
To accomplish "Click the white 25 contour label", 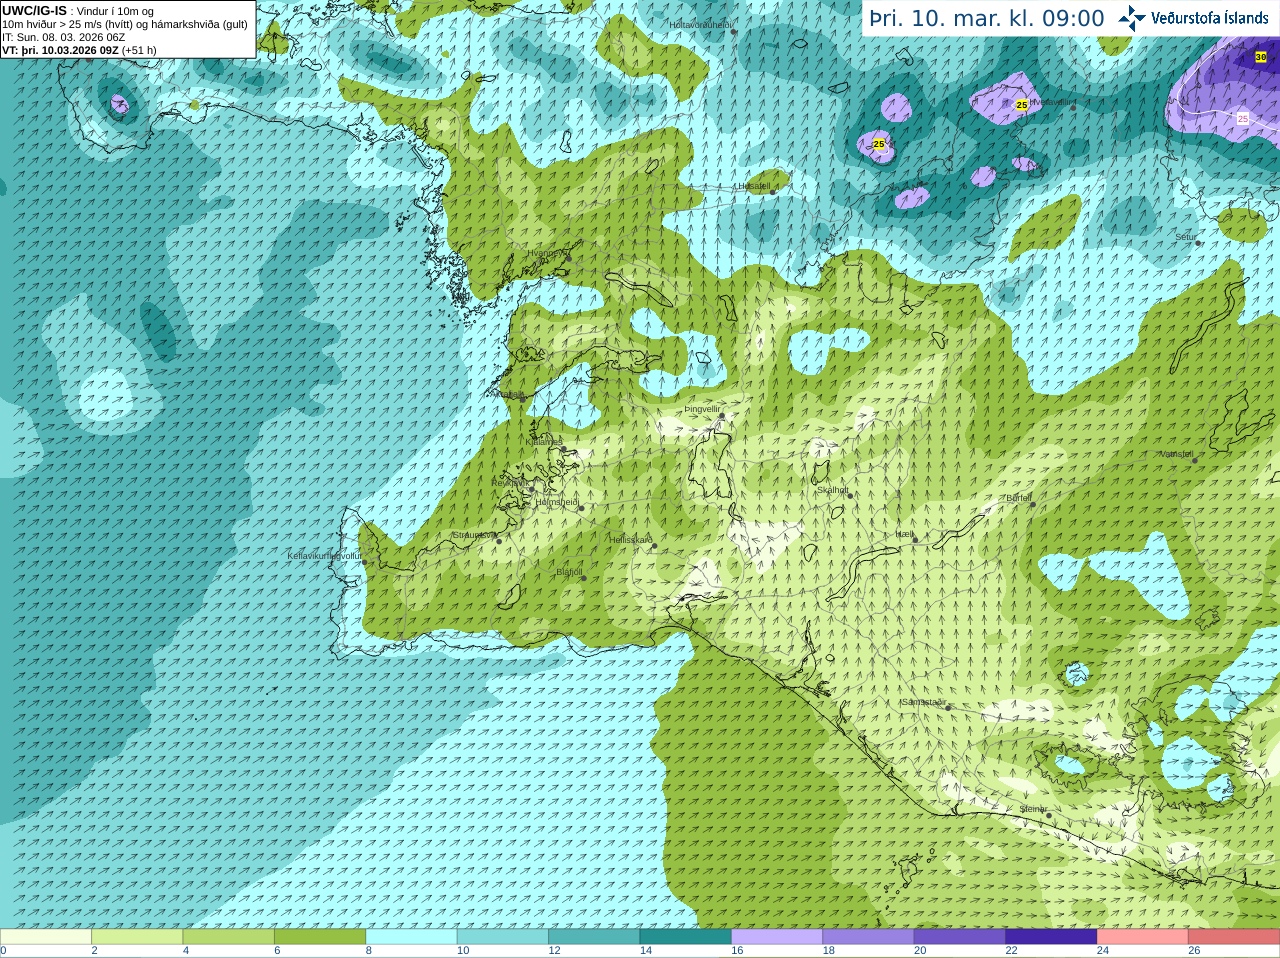I will [x=1243, y=118].
